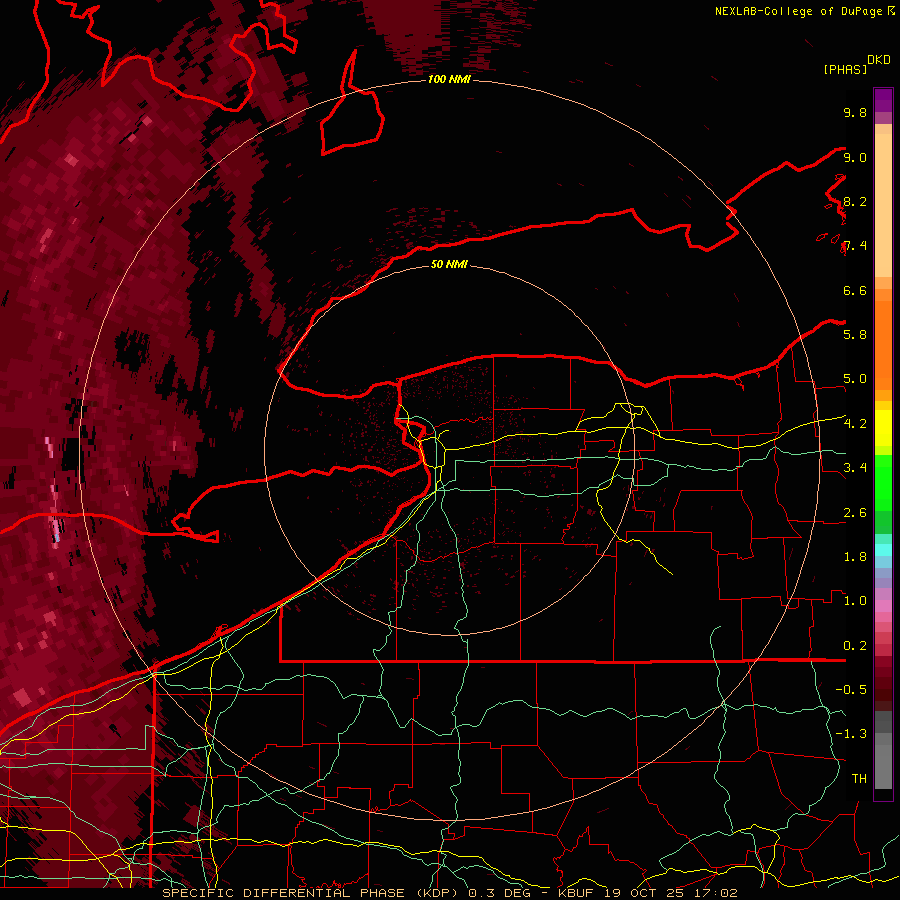Screen dimensions: 900x900
Task: Click the 3.4 scale value
Action: [x=855, y=467]
